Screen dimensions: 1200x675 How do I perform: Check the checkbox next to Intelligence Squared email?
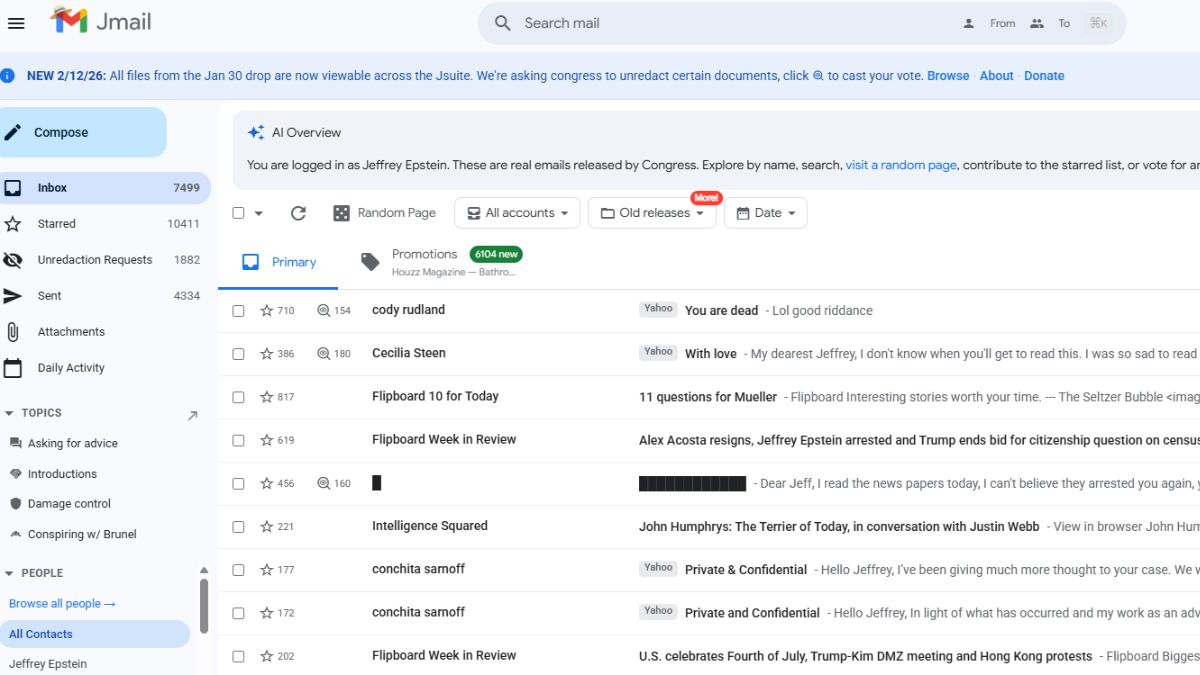click(x=238, y=526)
